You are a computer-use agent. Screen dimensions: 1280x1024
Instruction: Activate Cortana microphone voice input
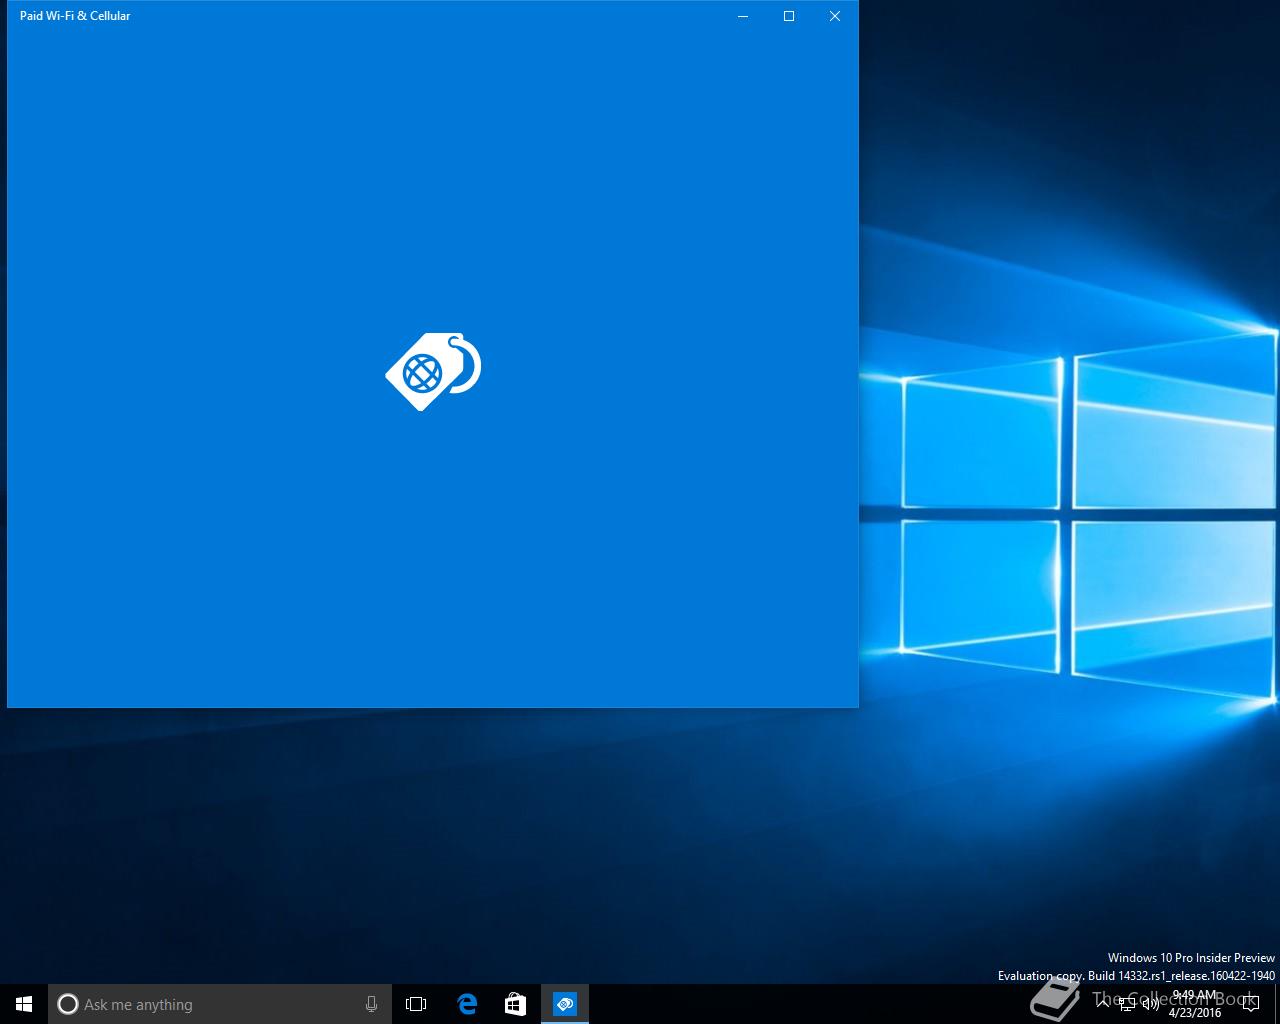[x=371, y=1004]
